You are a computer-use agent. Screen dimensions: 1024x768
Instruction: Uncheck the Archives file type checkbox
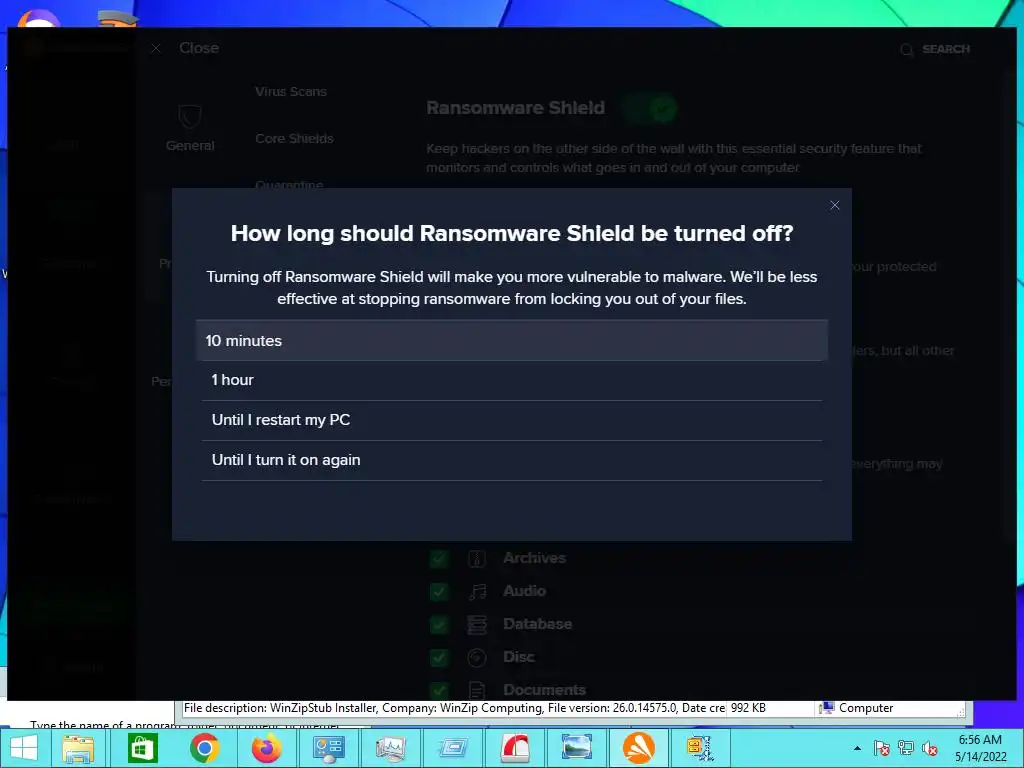[x=440, y=558]
